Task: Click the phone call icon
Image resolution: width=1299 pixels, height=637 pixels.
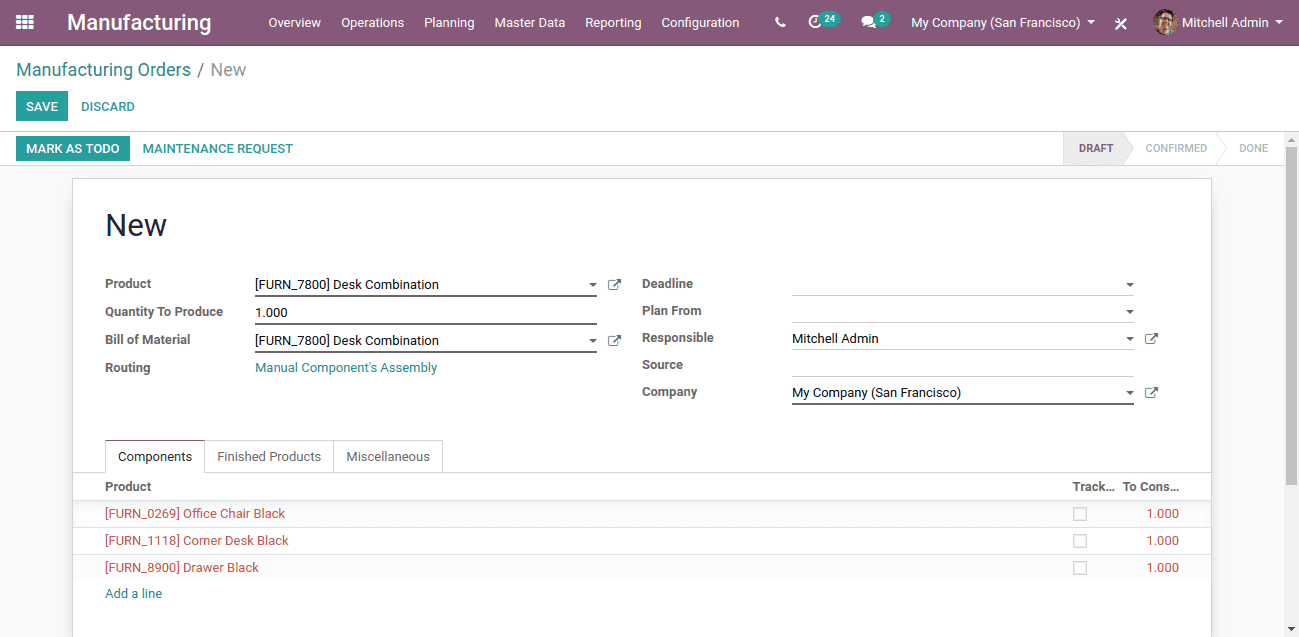Action: click(780, 22)
